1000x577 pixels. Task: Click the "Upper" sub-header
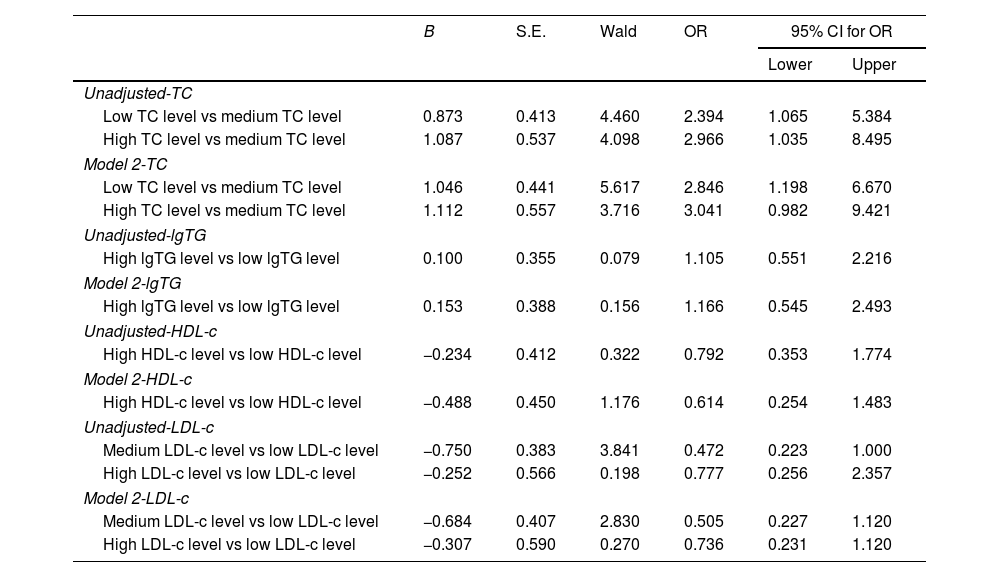coord(874,65)
